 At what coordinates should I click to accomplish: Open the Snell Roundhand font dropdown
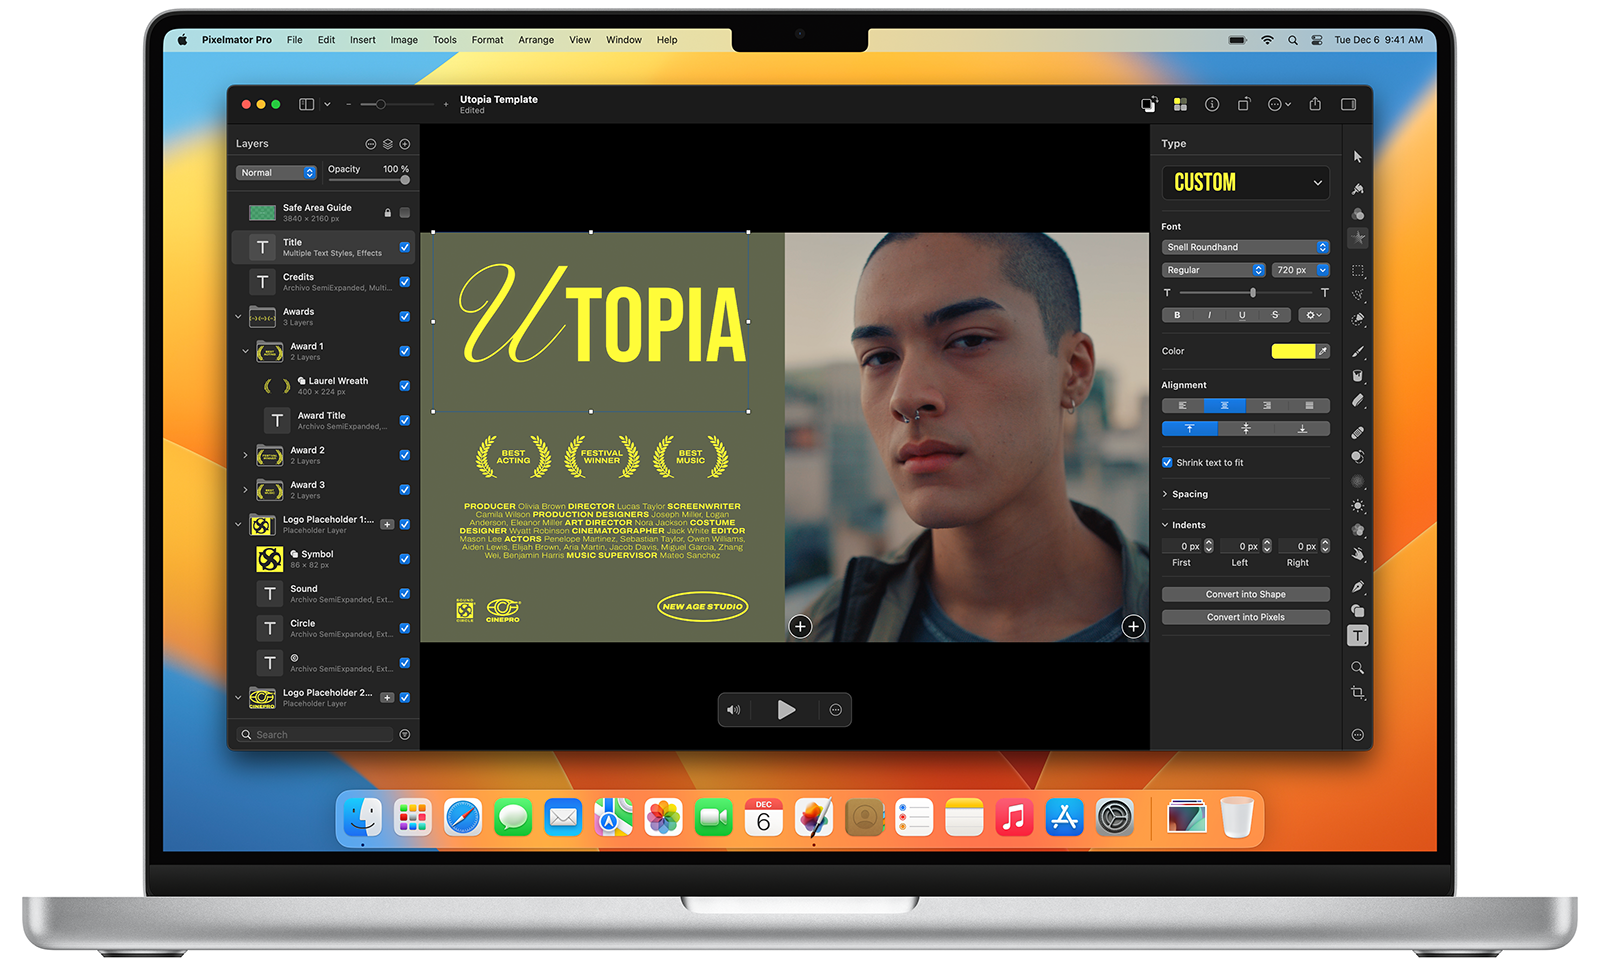tap(1246, 247)
